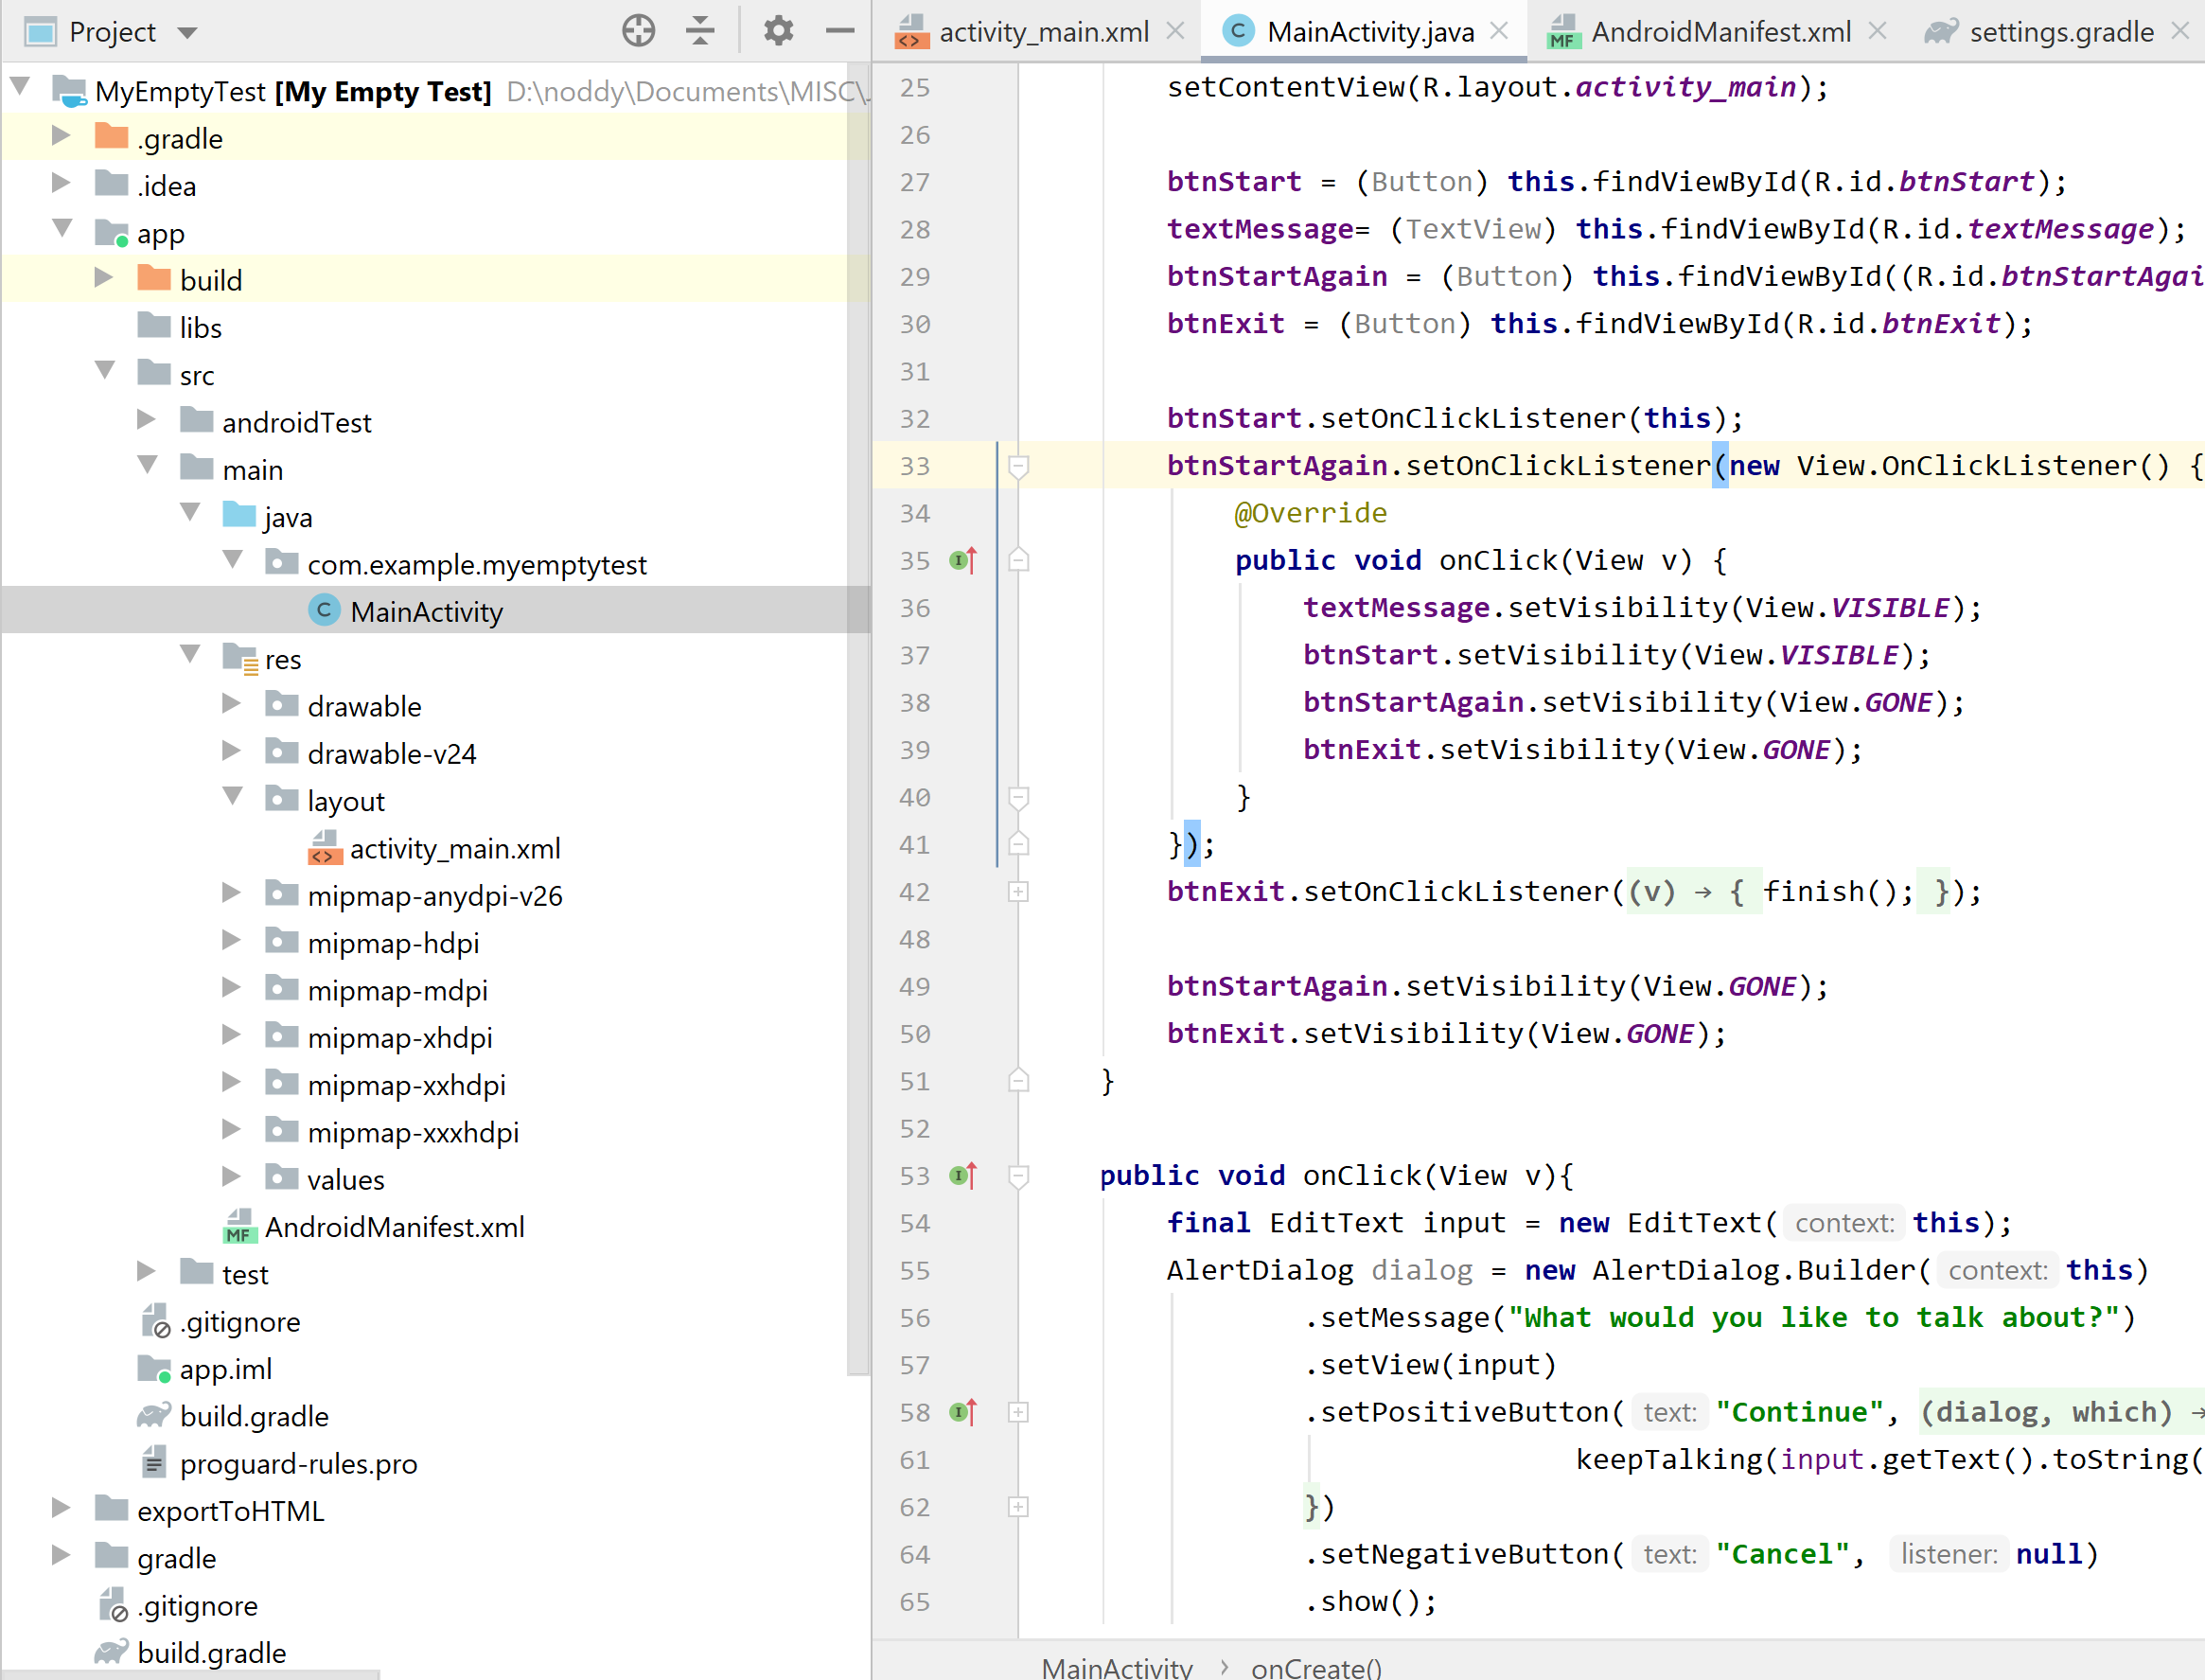The height and width of the screenshot is (1680, 2205).
Task: Expand the androidTest folder
Action: (147, 421)
